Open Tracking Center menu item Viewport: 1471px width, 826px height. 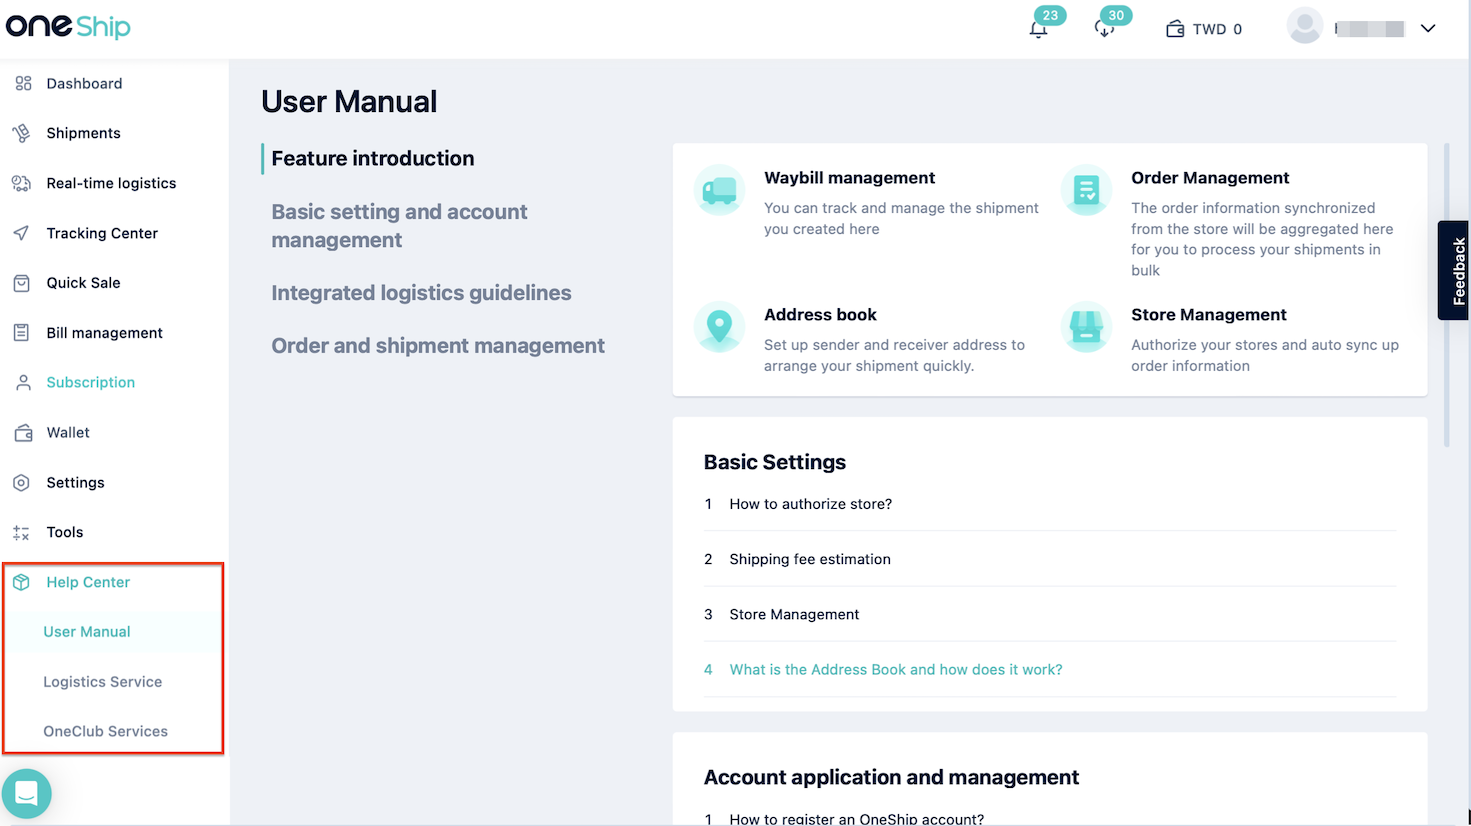pyautogui.click(x=102, y=233)
